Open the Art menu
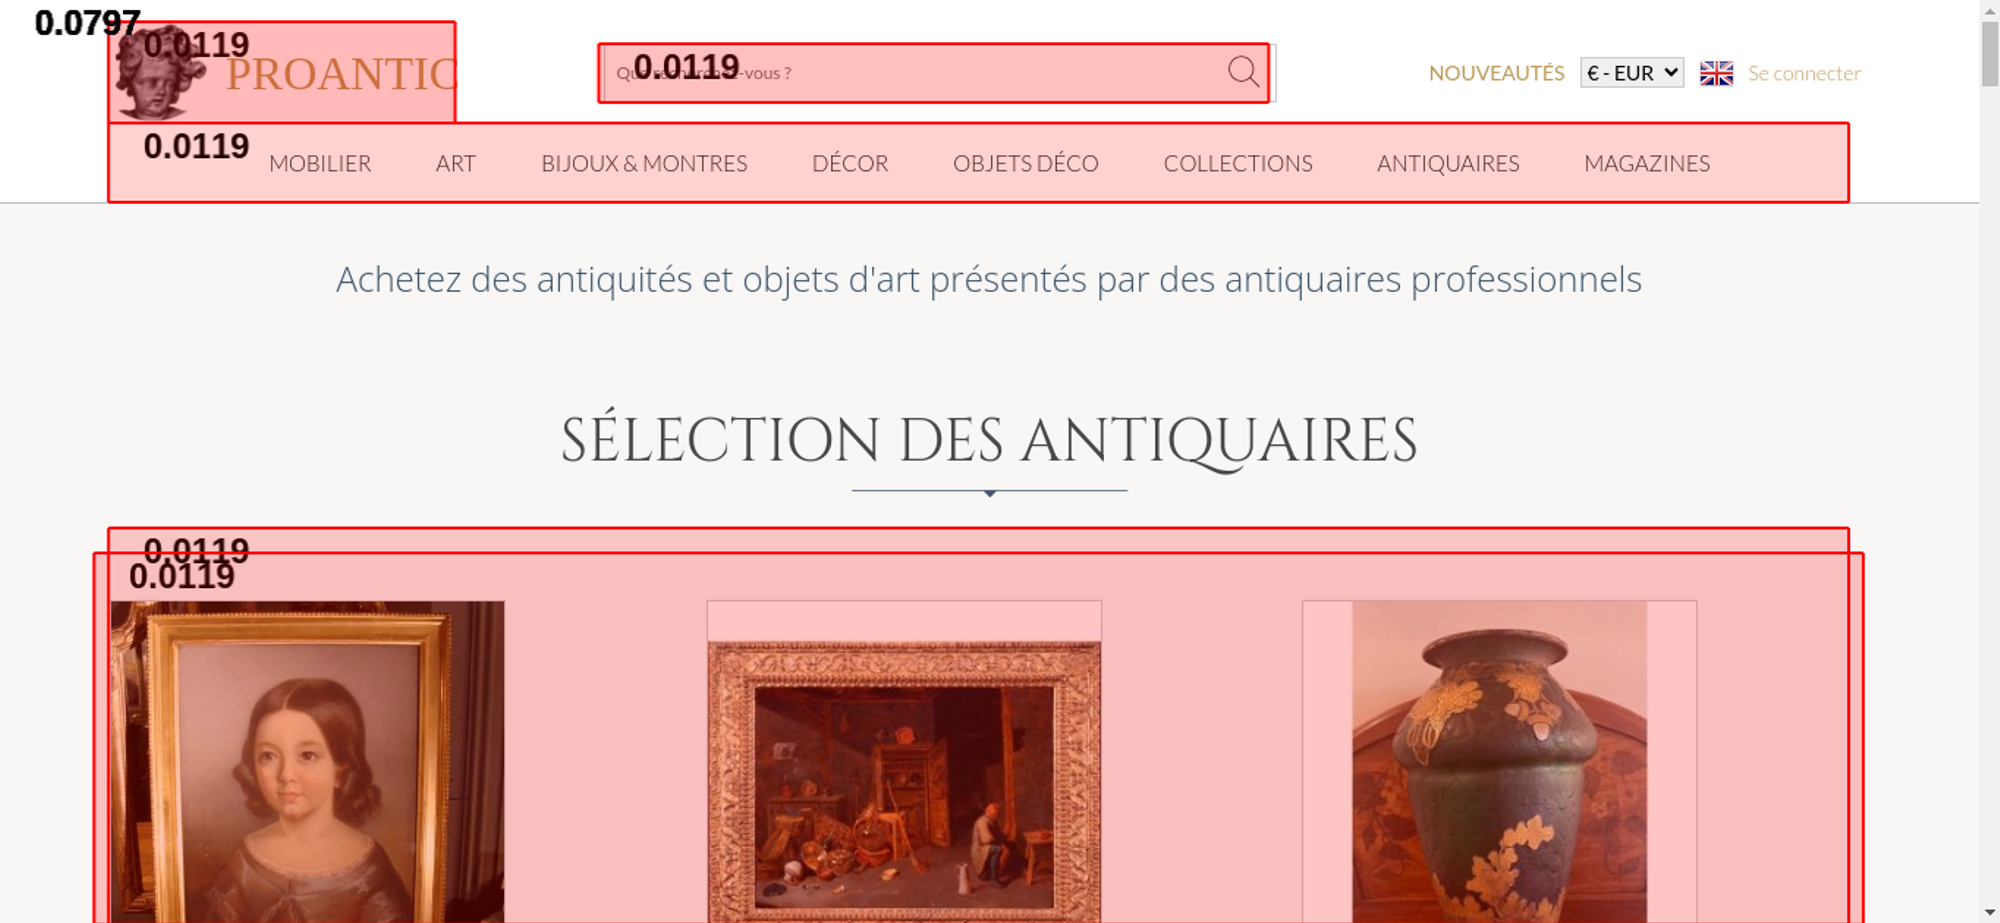The image size is (2000, 923). pyautogui.click(x=456, y=163)
